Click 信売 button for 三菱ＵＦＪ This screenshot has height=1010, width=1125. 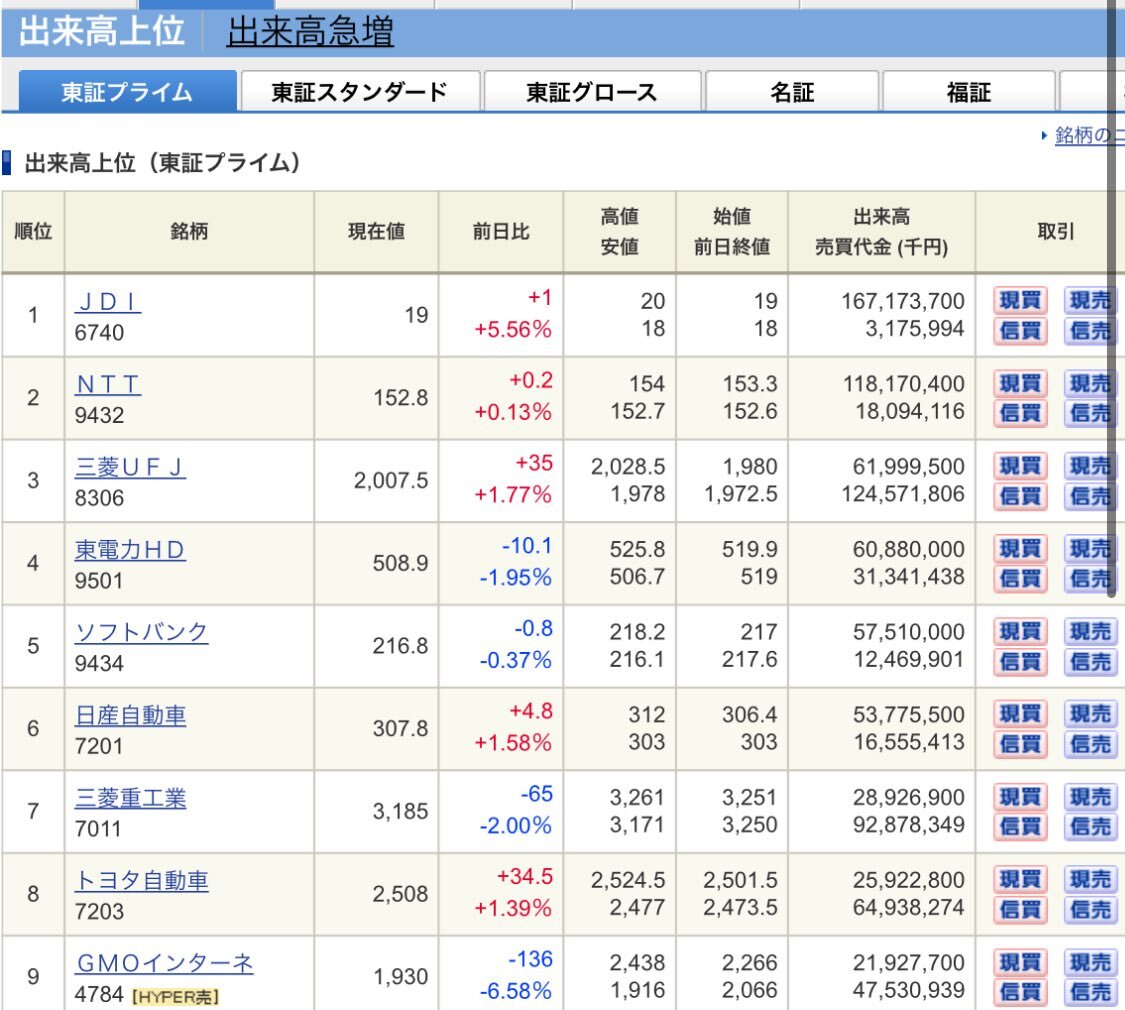coord(1090,496)
